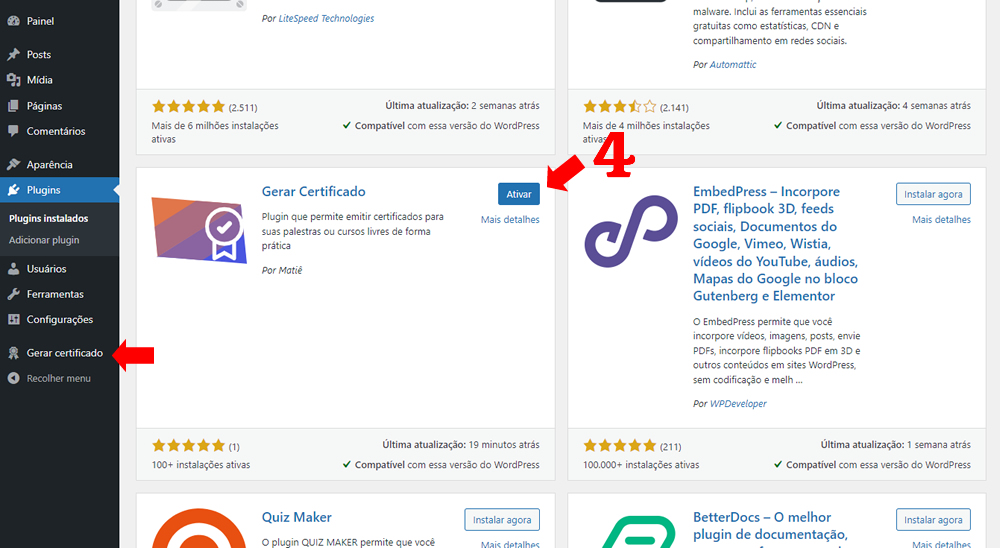Open Adicionar plugin submenu item
1000x548 pixels.
44,240
